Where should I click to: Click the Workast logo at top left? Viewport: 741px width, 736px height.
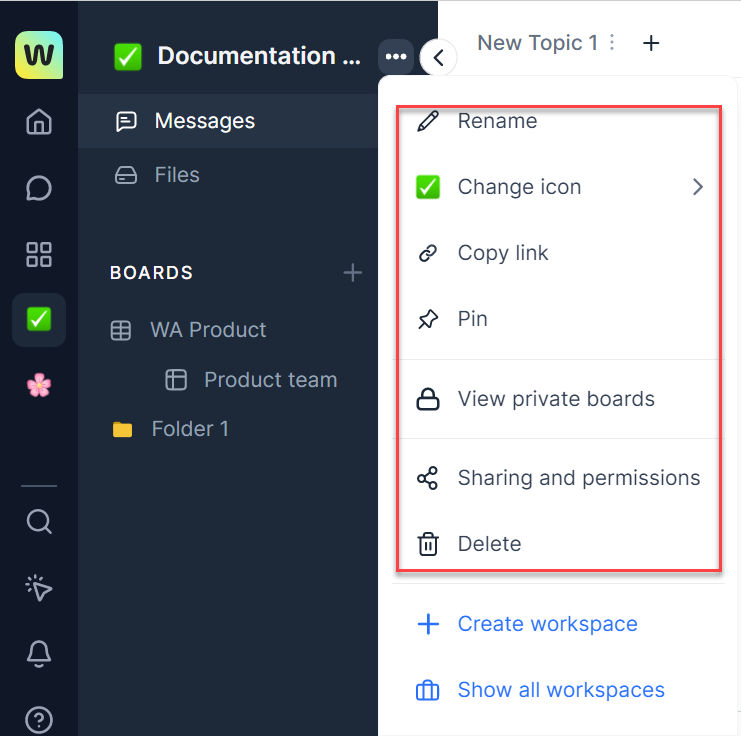pyautogui.click(x=39, y=55)
